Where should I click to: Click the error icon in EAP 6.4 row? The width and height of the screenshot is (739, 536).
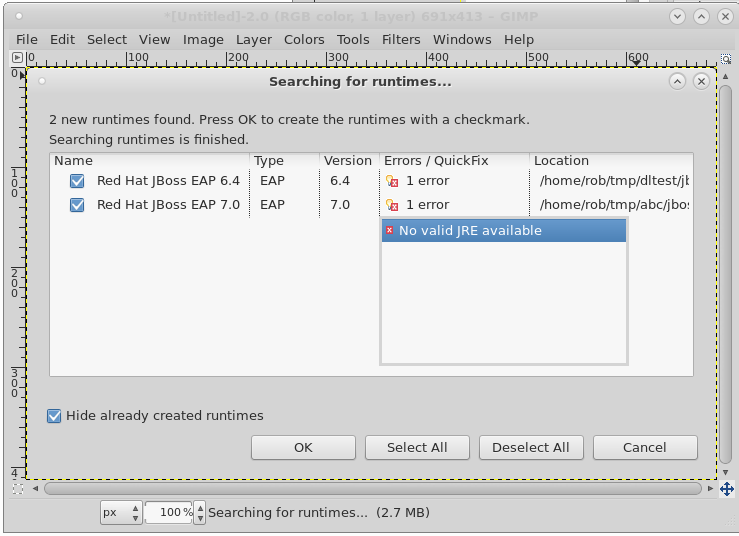[x=392, y=181]
